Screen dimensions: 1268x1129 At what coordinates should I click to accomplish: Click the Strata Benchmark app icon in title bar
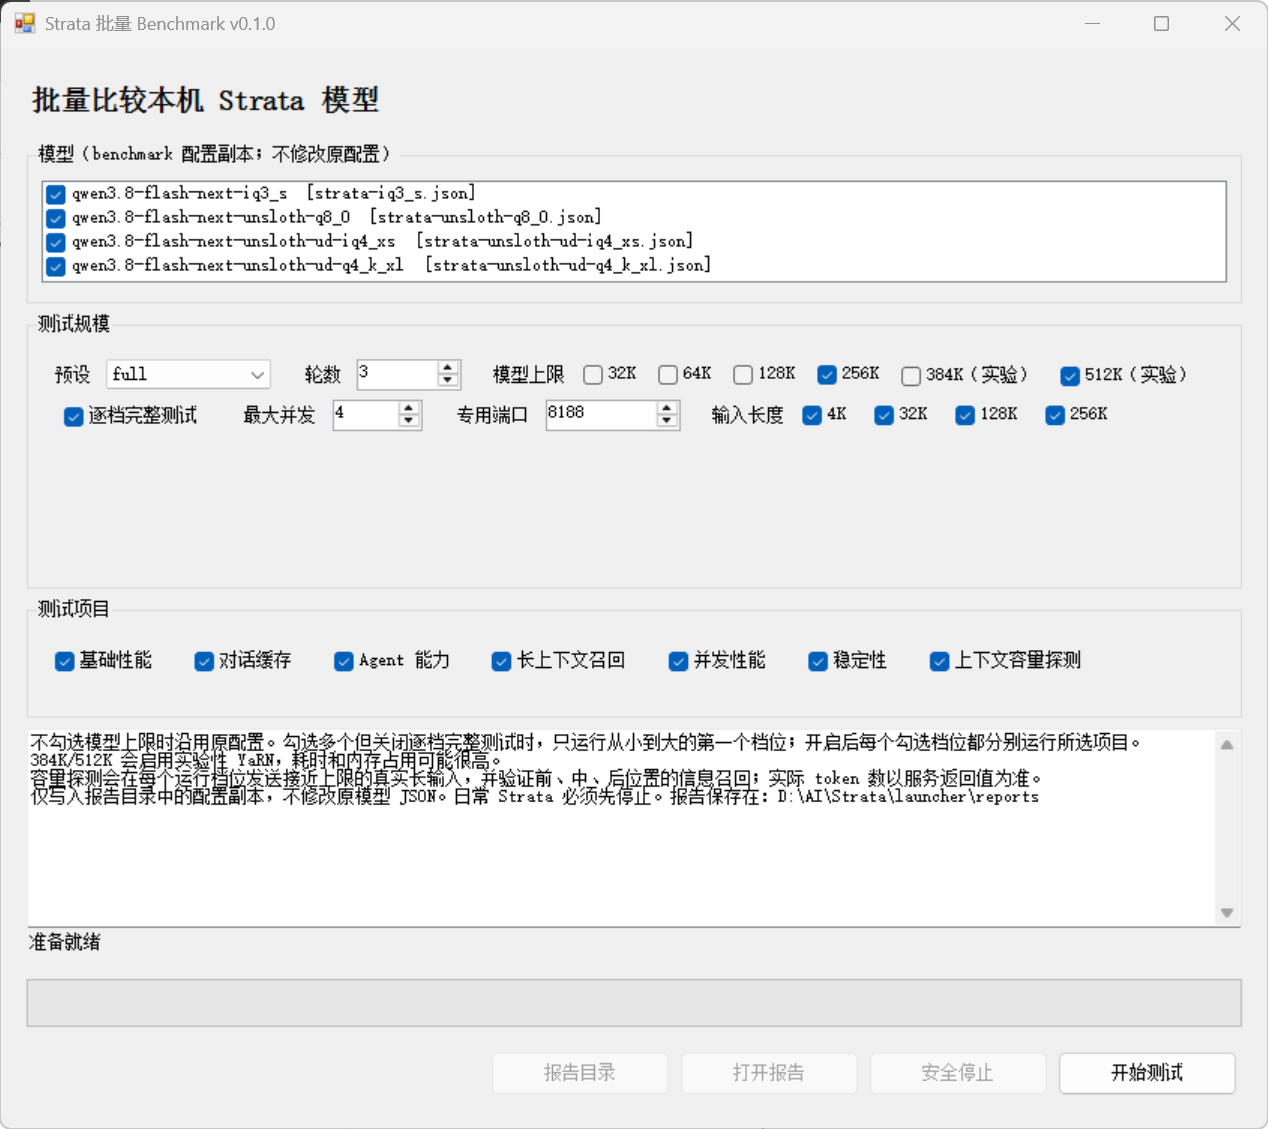(24, 23)
